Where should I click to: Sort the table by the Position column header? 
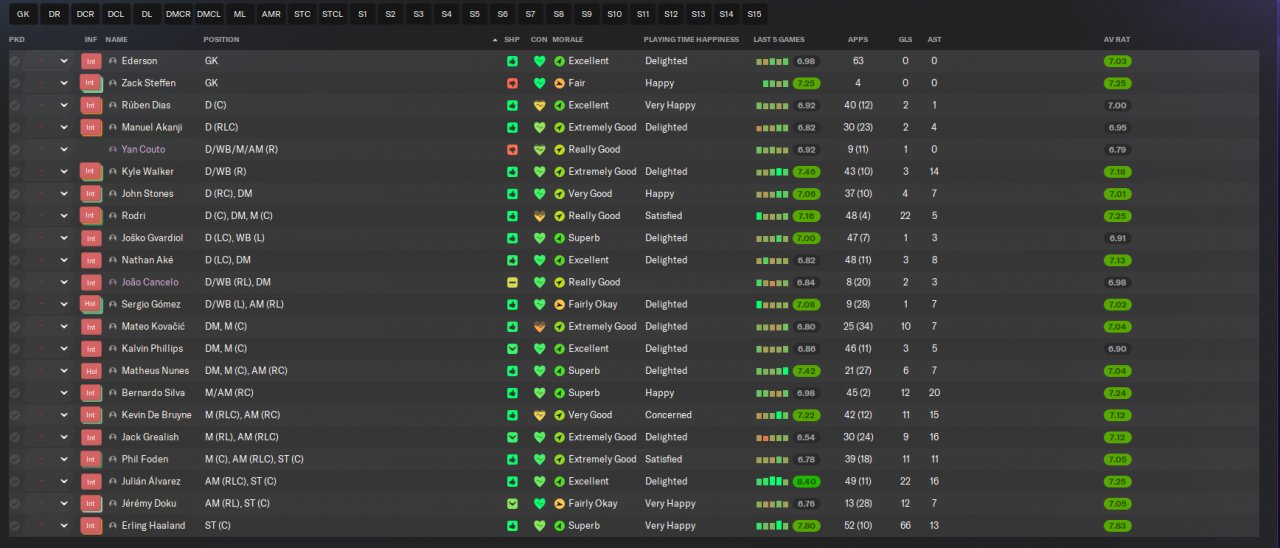pyautogui.click(x=221, y=39)
